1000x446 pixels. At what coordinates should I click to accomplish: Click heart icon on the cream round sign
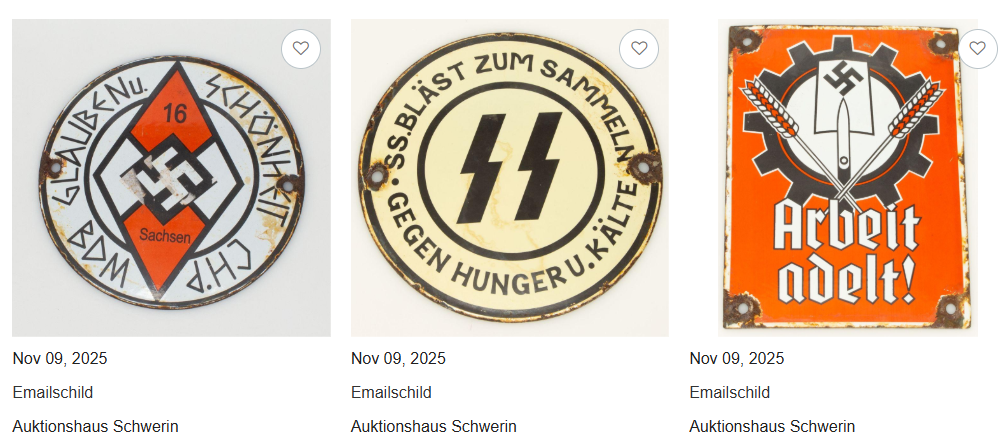[x=639, y=48]
